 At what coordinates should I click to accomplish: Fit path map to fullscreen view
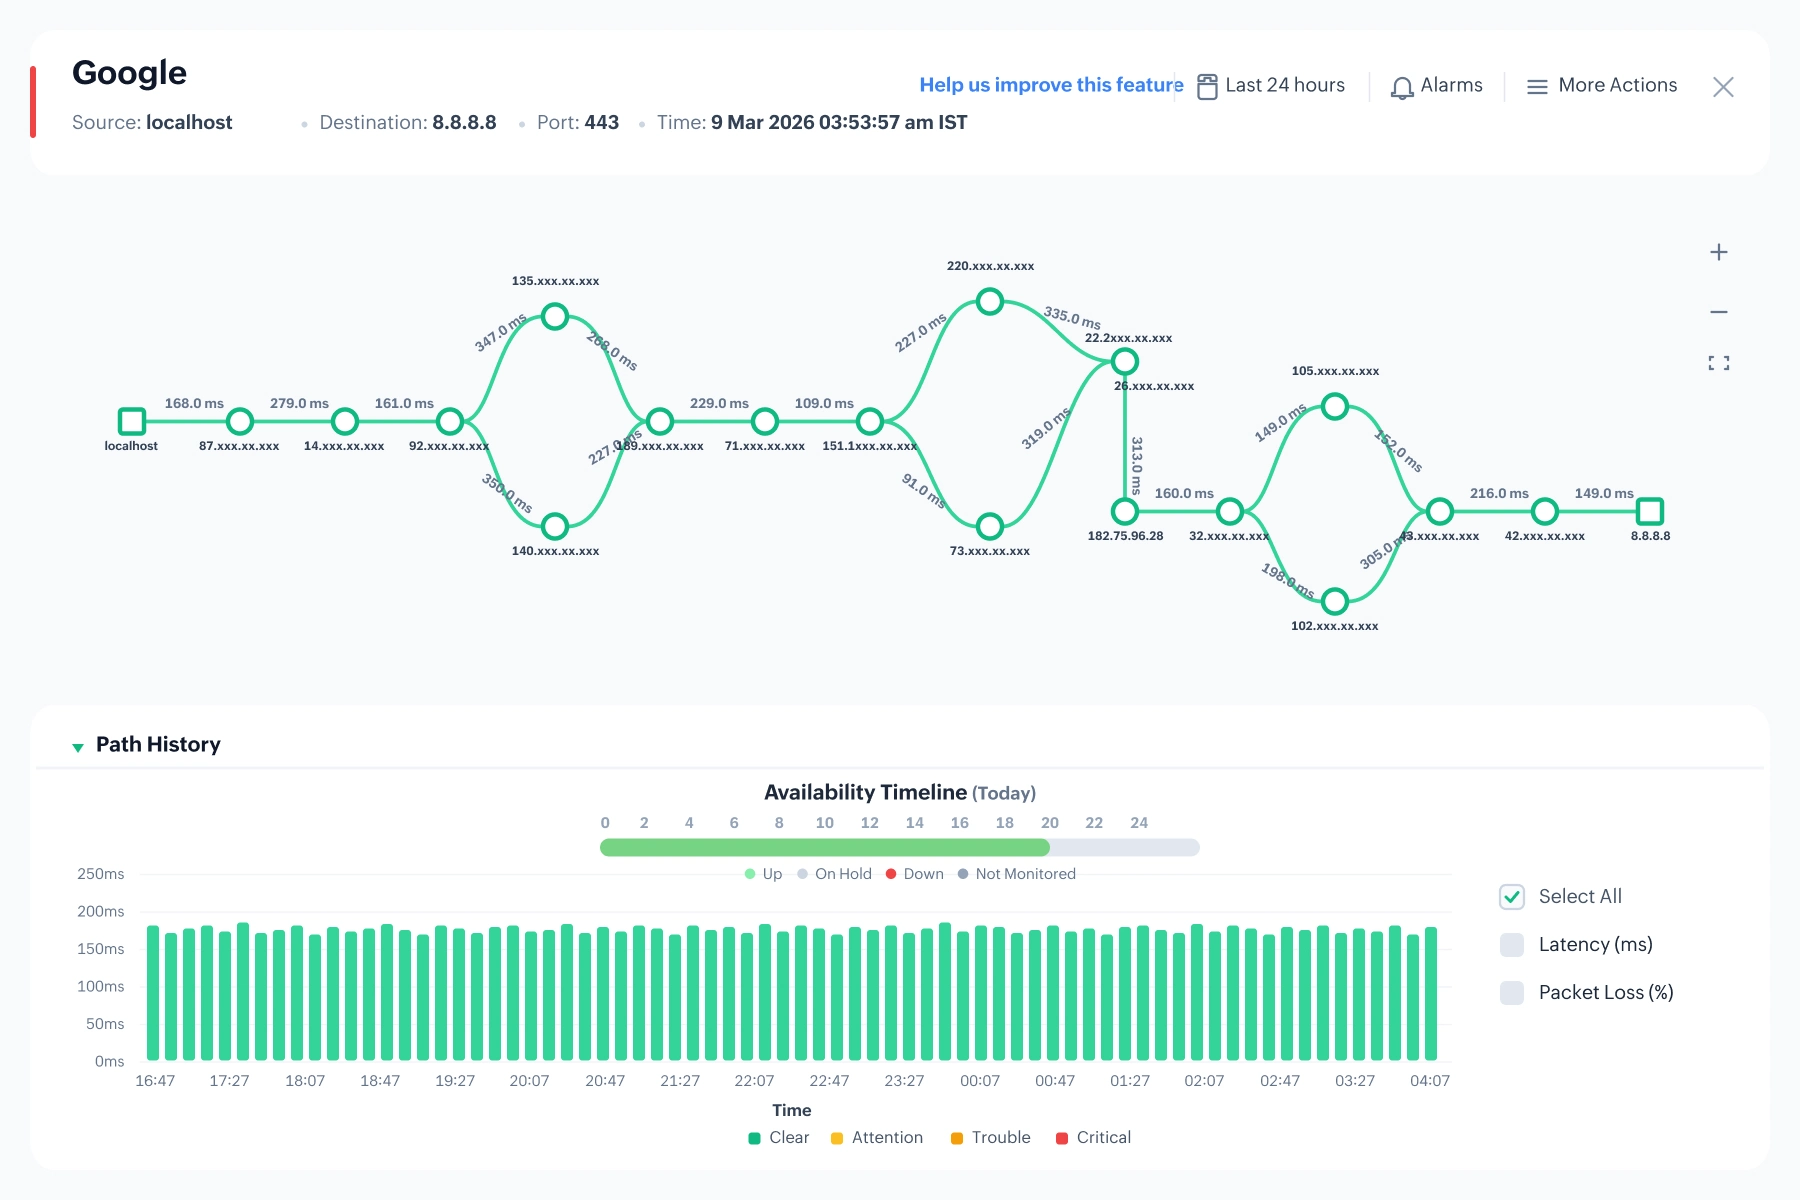[x=1718, y=363]
